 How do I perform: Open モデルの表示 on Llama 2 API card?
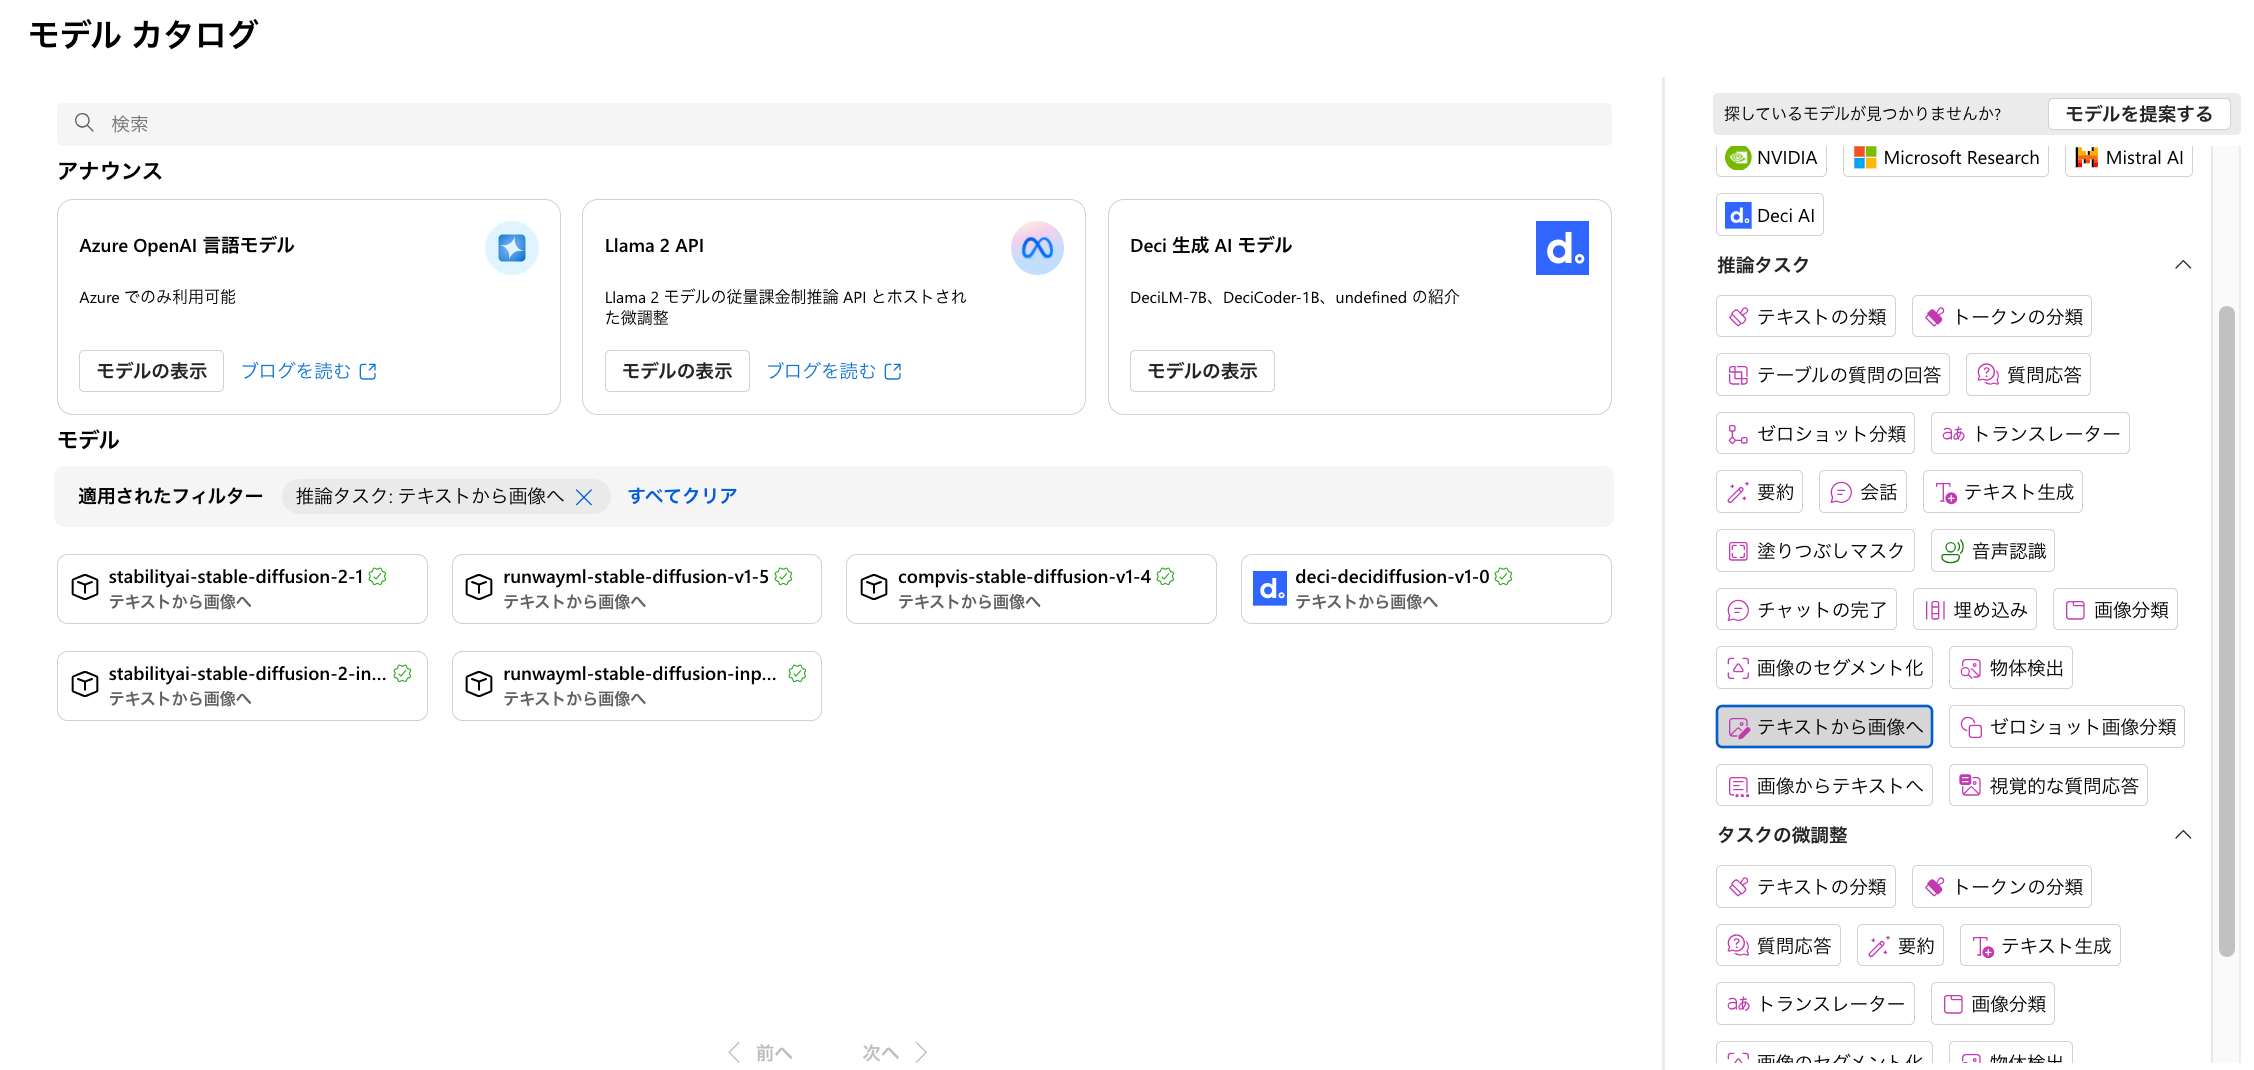(x=677, y=371)
